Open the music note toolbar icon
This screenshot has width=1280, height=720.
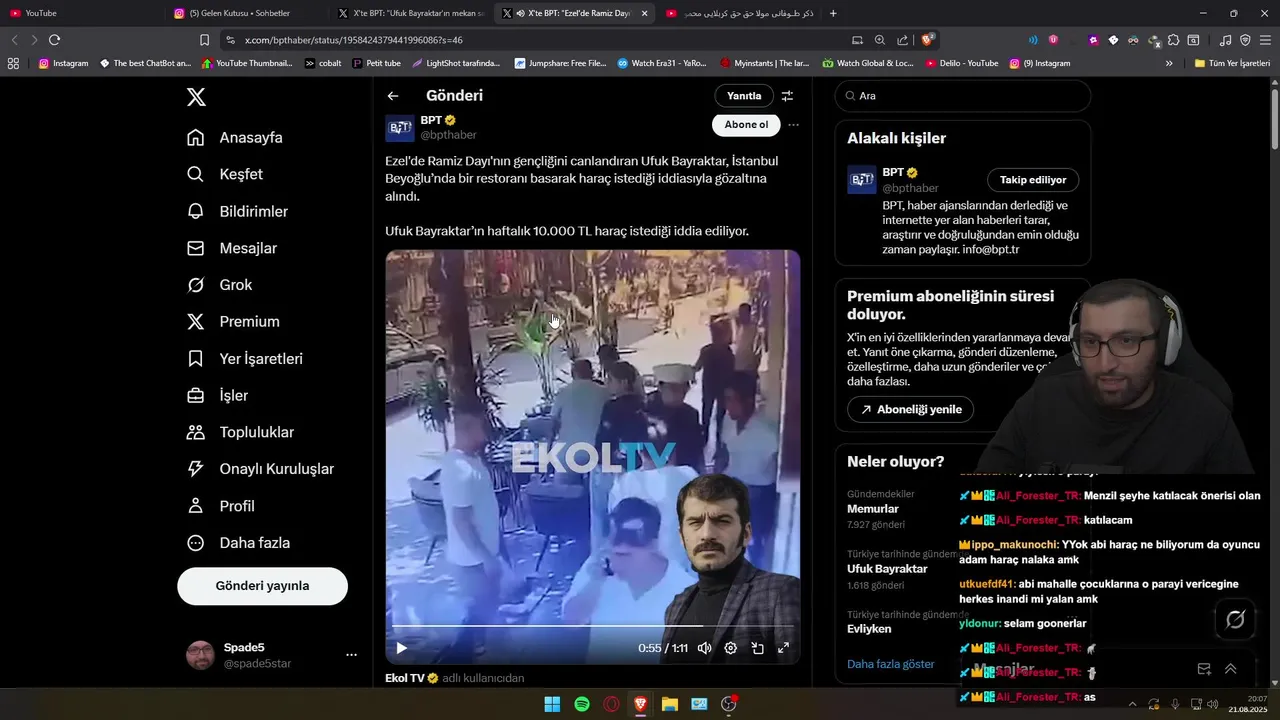[x=1226, y=40]
